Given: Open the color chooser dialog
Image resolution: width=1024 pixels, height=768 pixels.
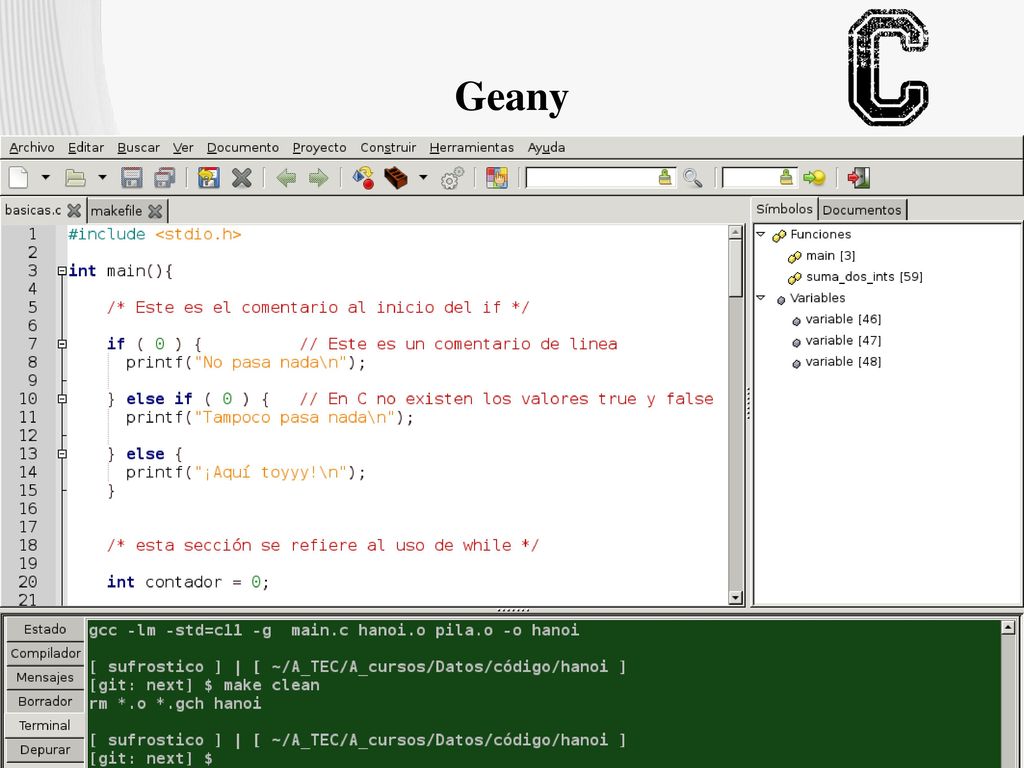Looking at the screenshot, I should click(x=497, y=177).
